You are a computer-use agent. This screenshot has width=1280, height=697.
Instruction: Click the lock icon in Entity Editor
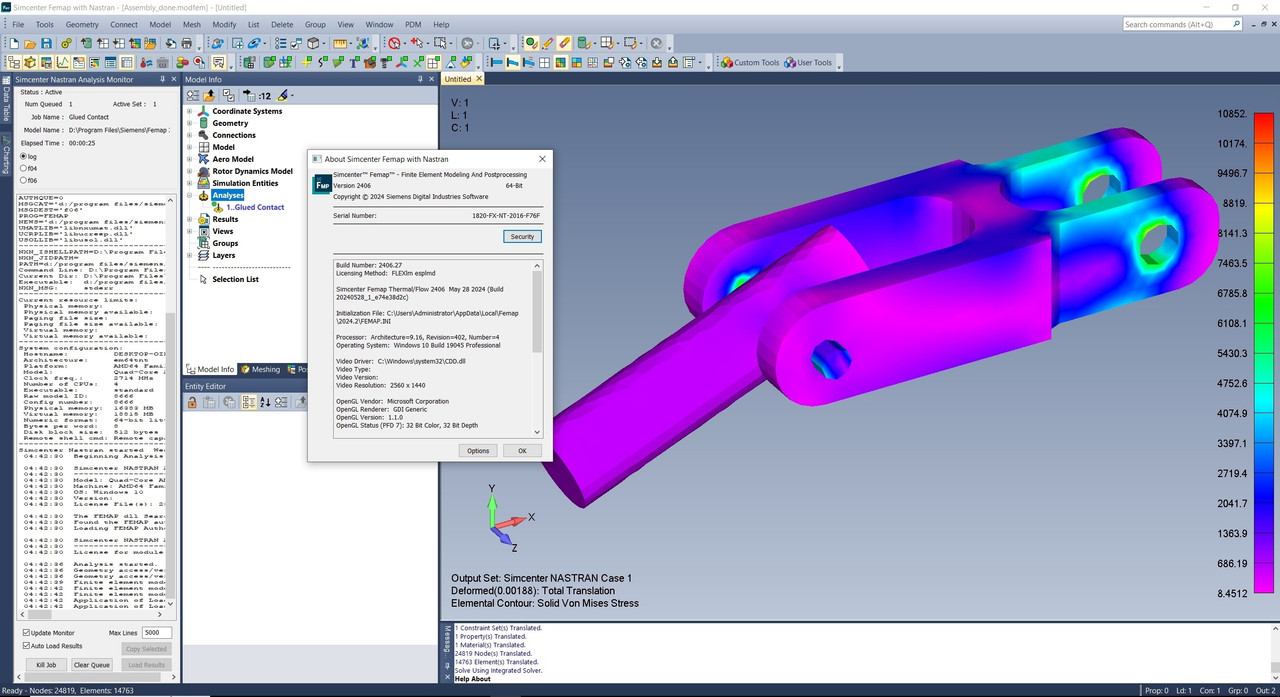pos(192,402)
